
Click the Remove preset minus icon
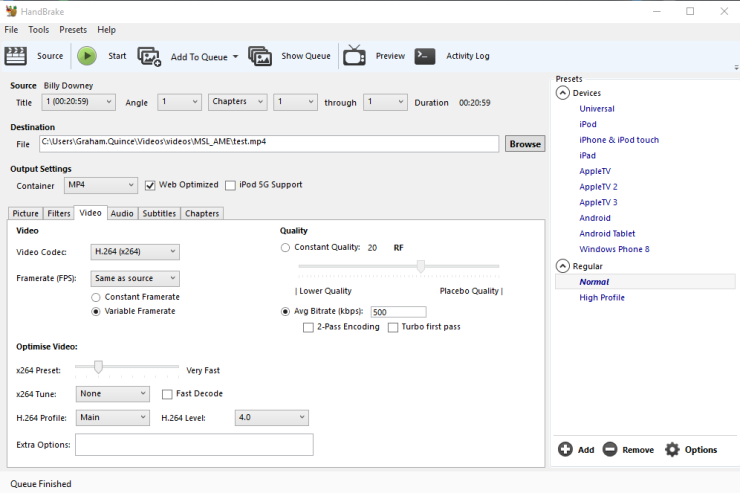[610, 450]
